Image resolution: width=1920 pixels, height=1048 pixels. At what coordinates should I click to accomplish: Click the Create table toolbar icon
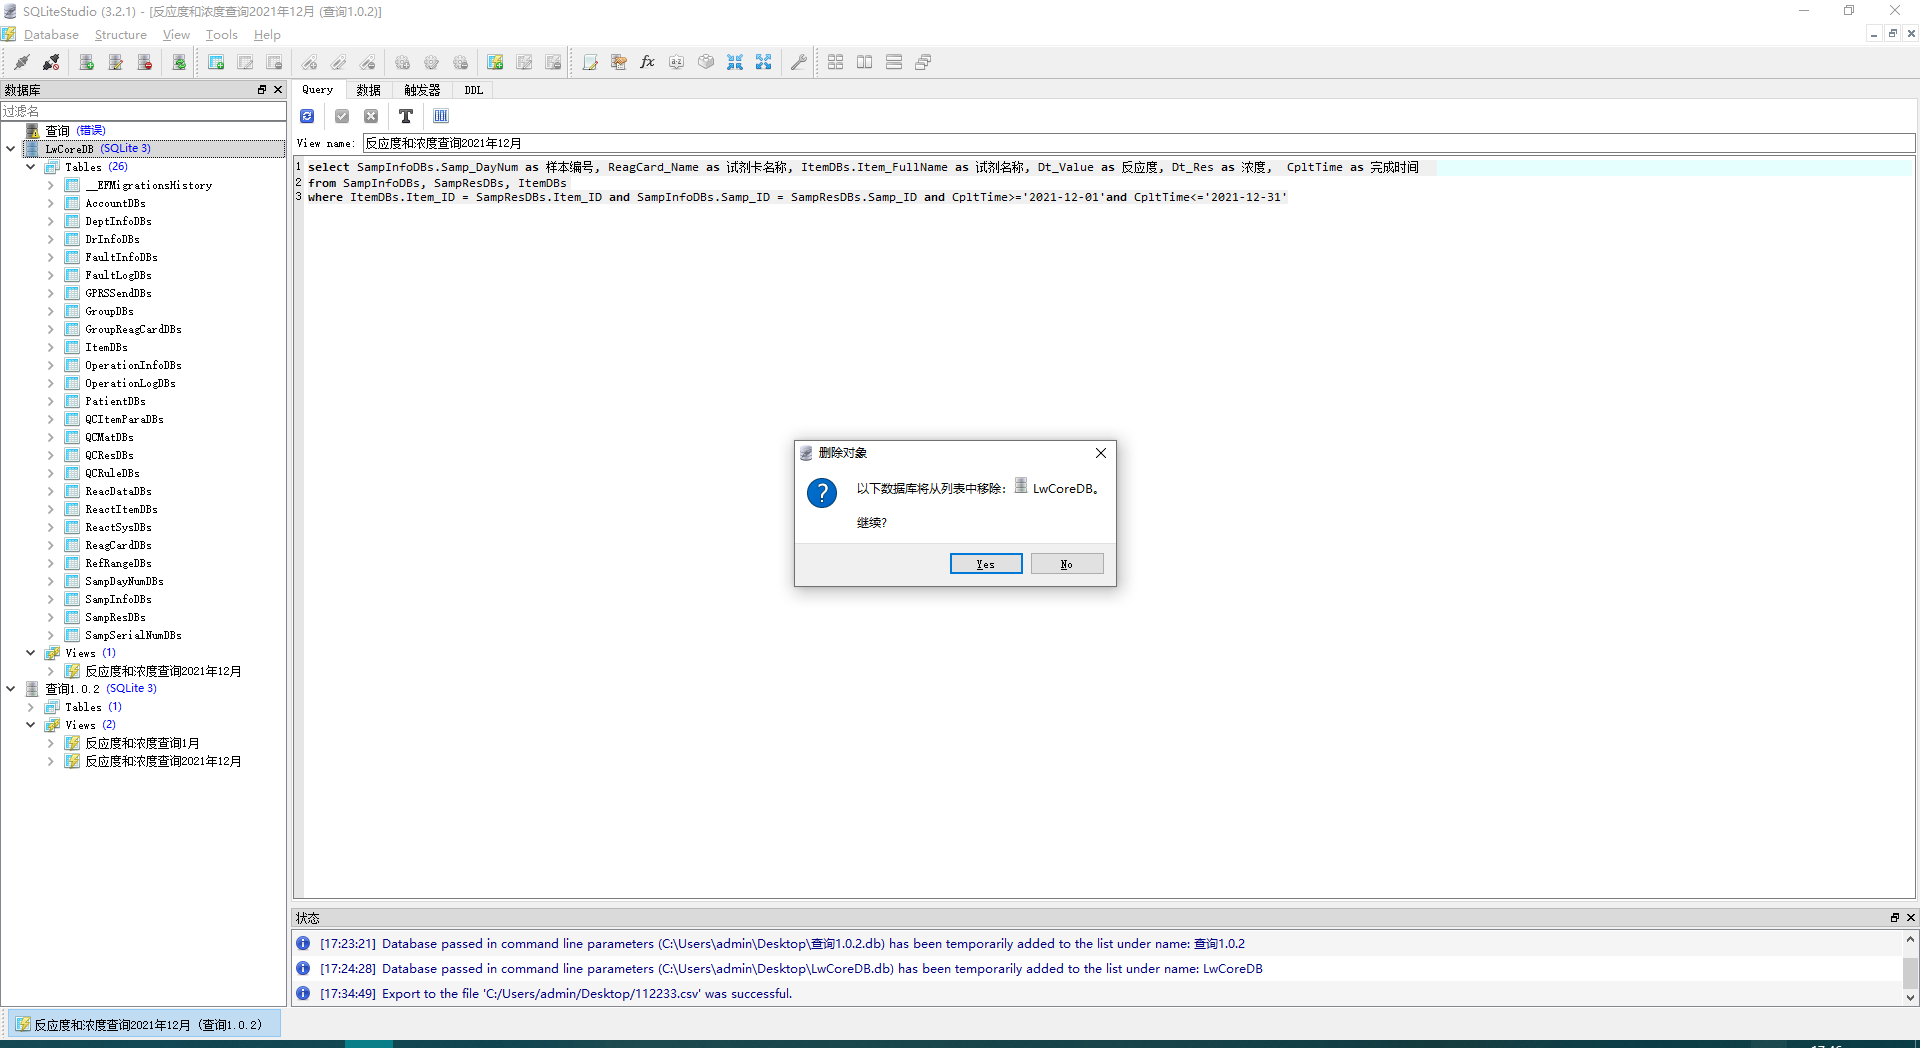tap(216, 62)
